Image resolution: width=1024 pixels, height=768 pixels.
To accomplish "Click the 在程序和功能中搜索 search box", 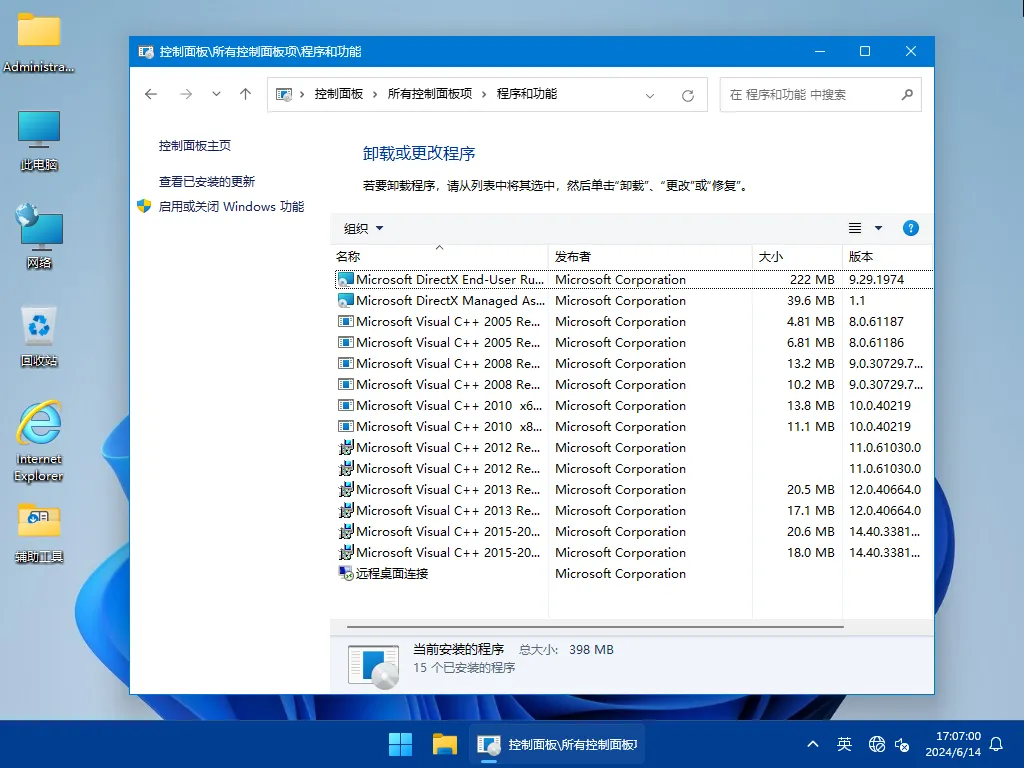I will pos(810,94).
